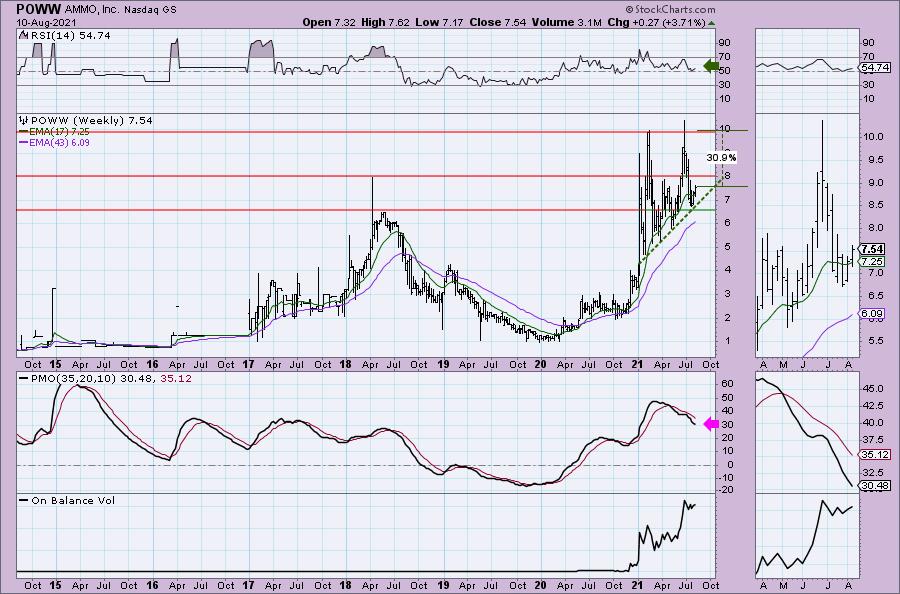Click the '30.9%' target annotation label

[x=721, y=157]
